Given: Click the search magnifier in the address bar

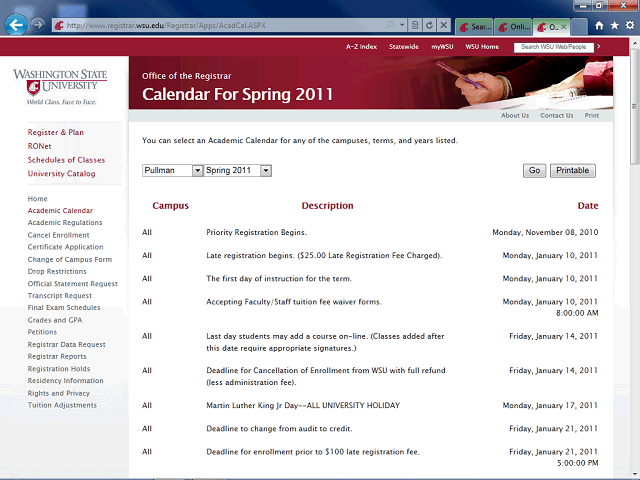Looking at the screenshot, I should coord(390,25).
